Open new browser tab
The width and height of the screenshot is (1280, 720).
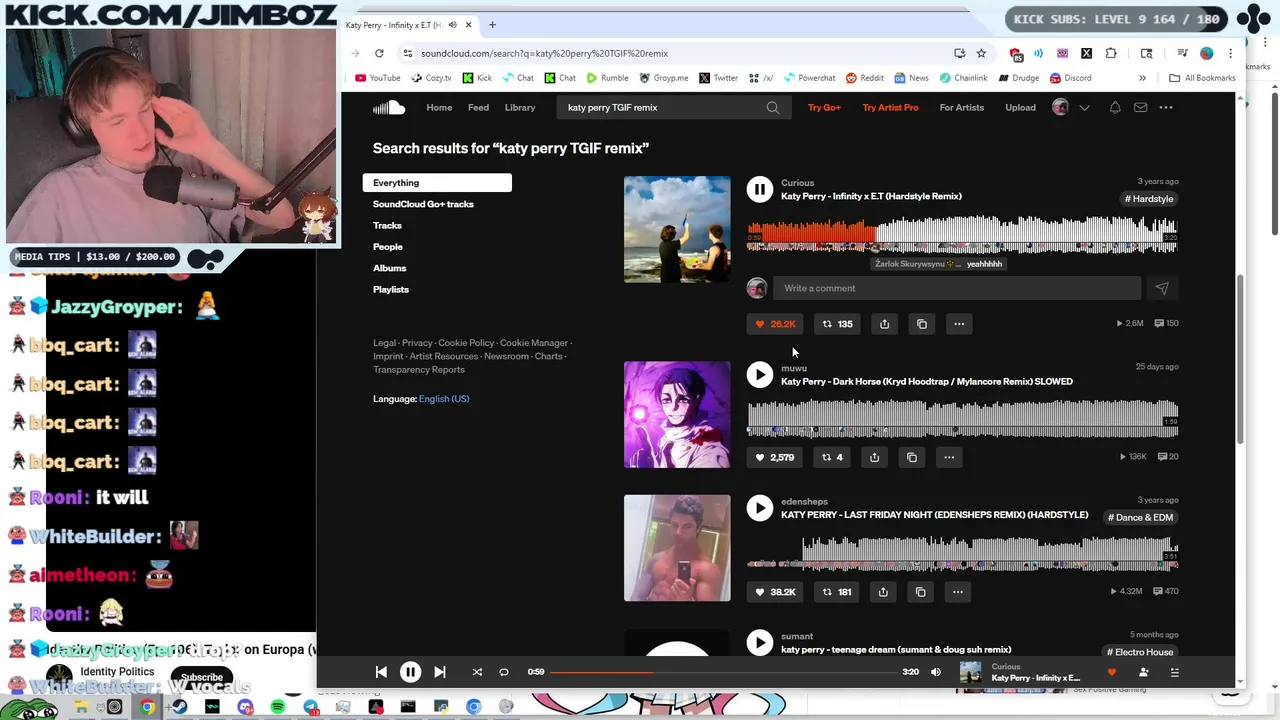pos(492,25)
